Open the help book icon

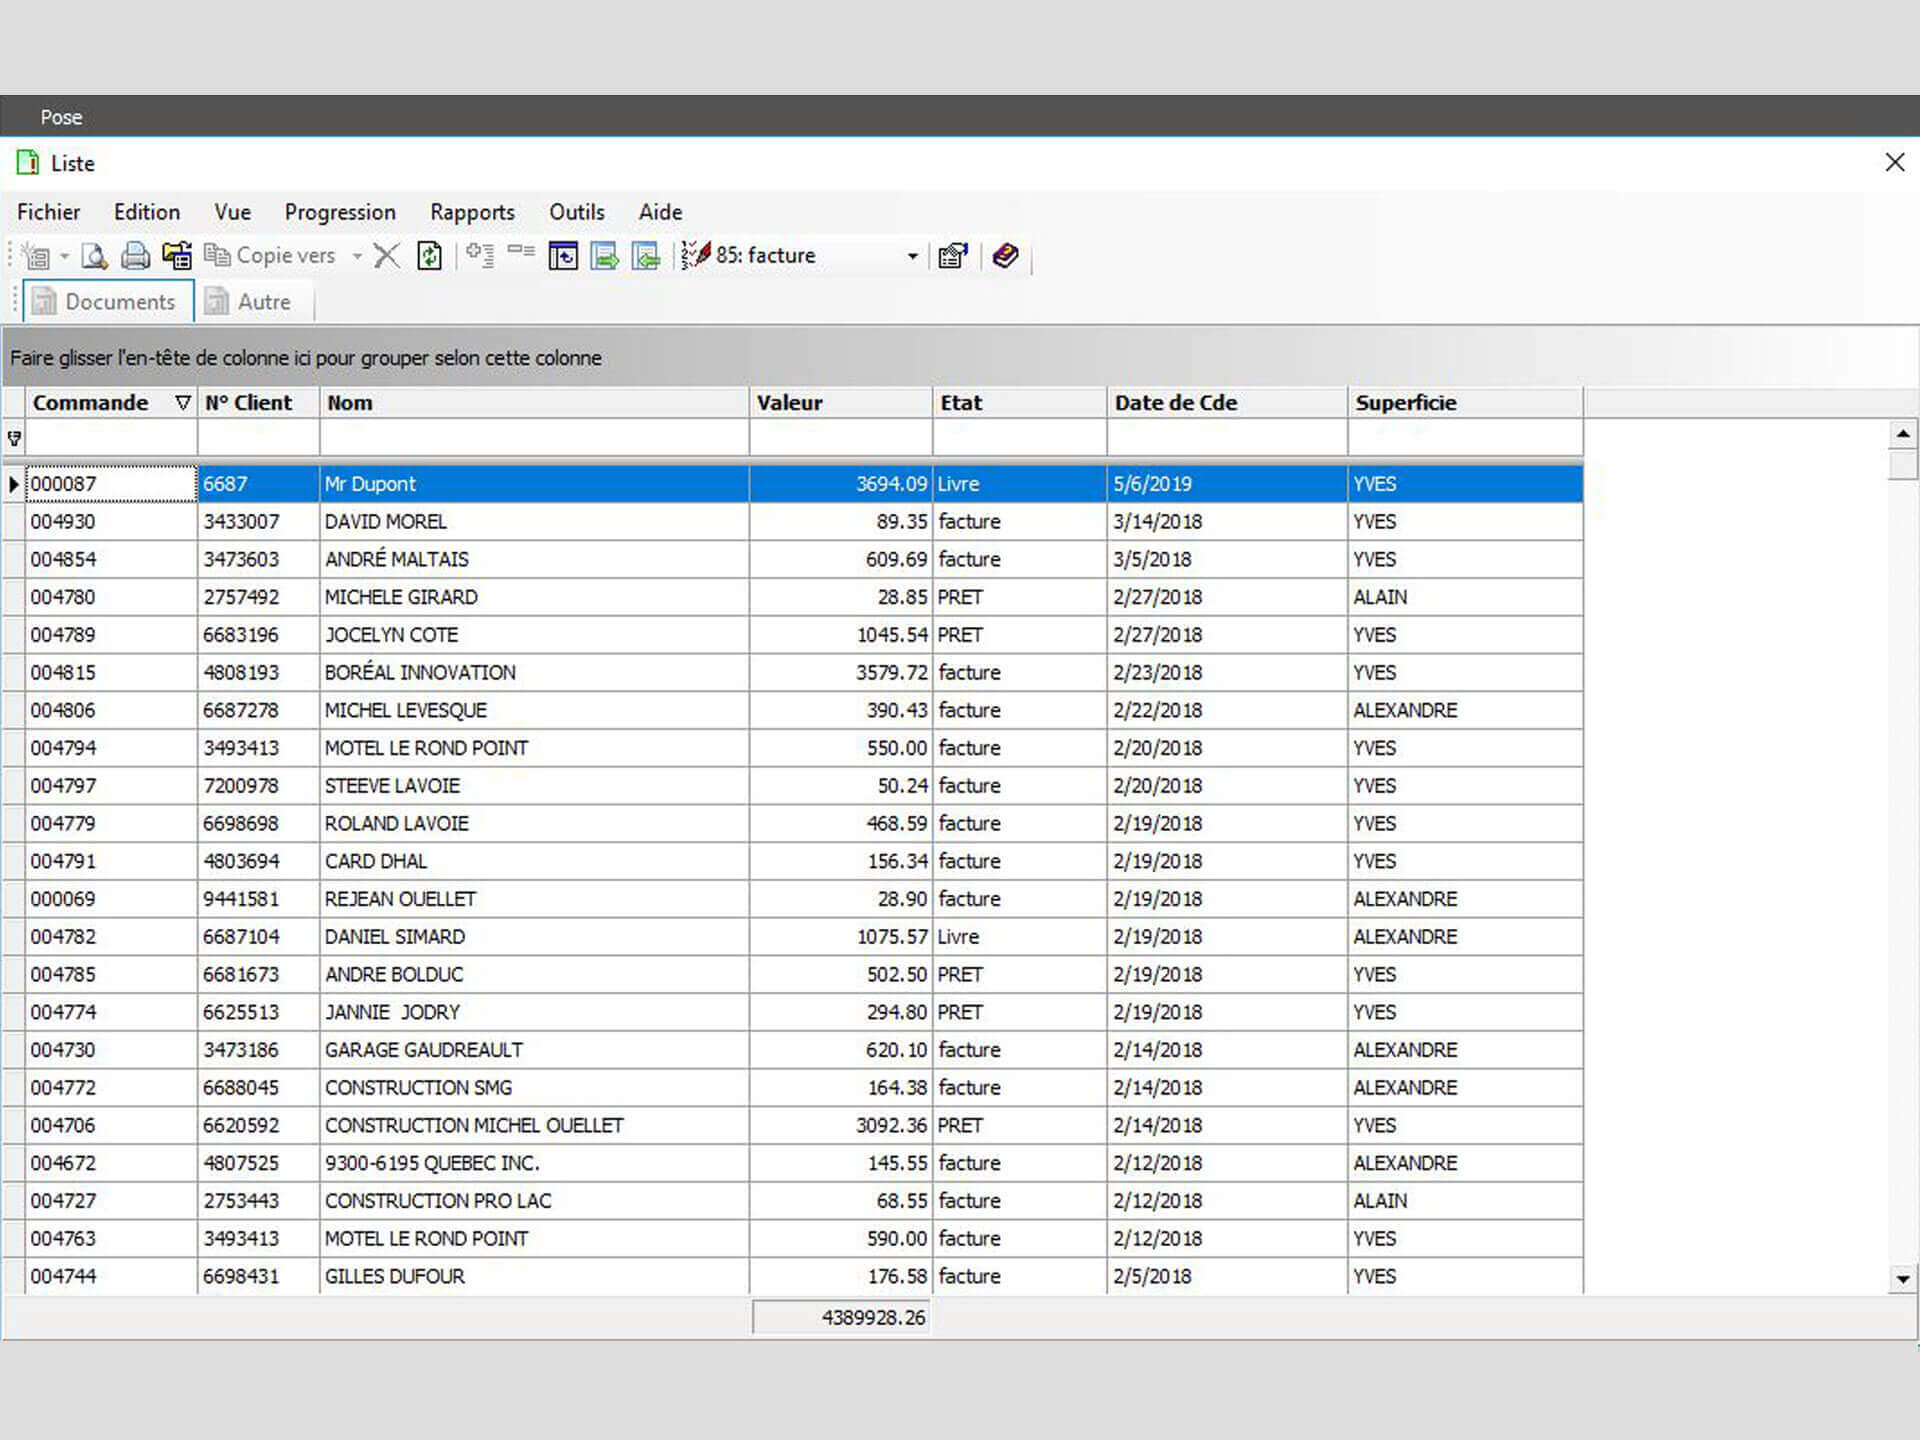pos(1005,256)
